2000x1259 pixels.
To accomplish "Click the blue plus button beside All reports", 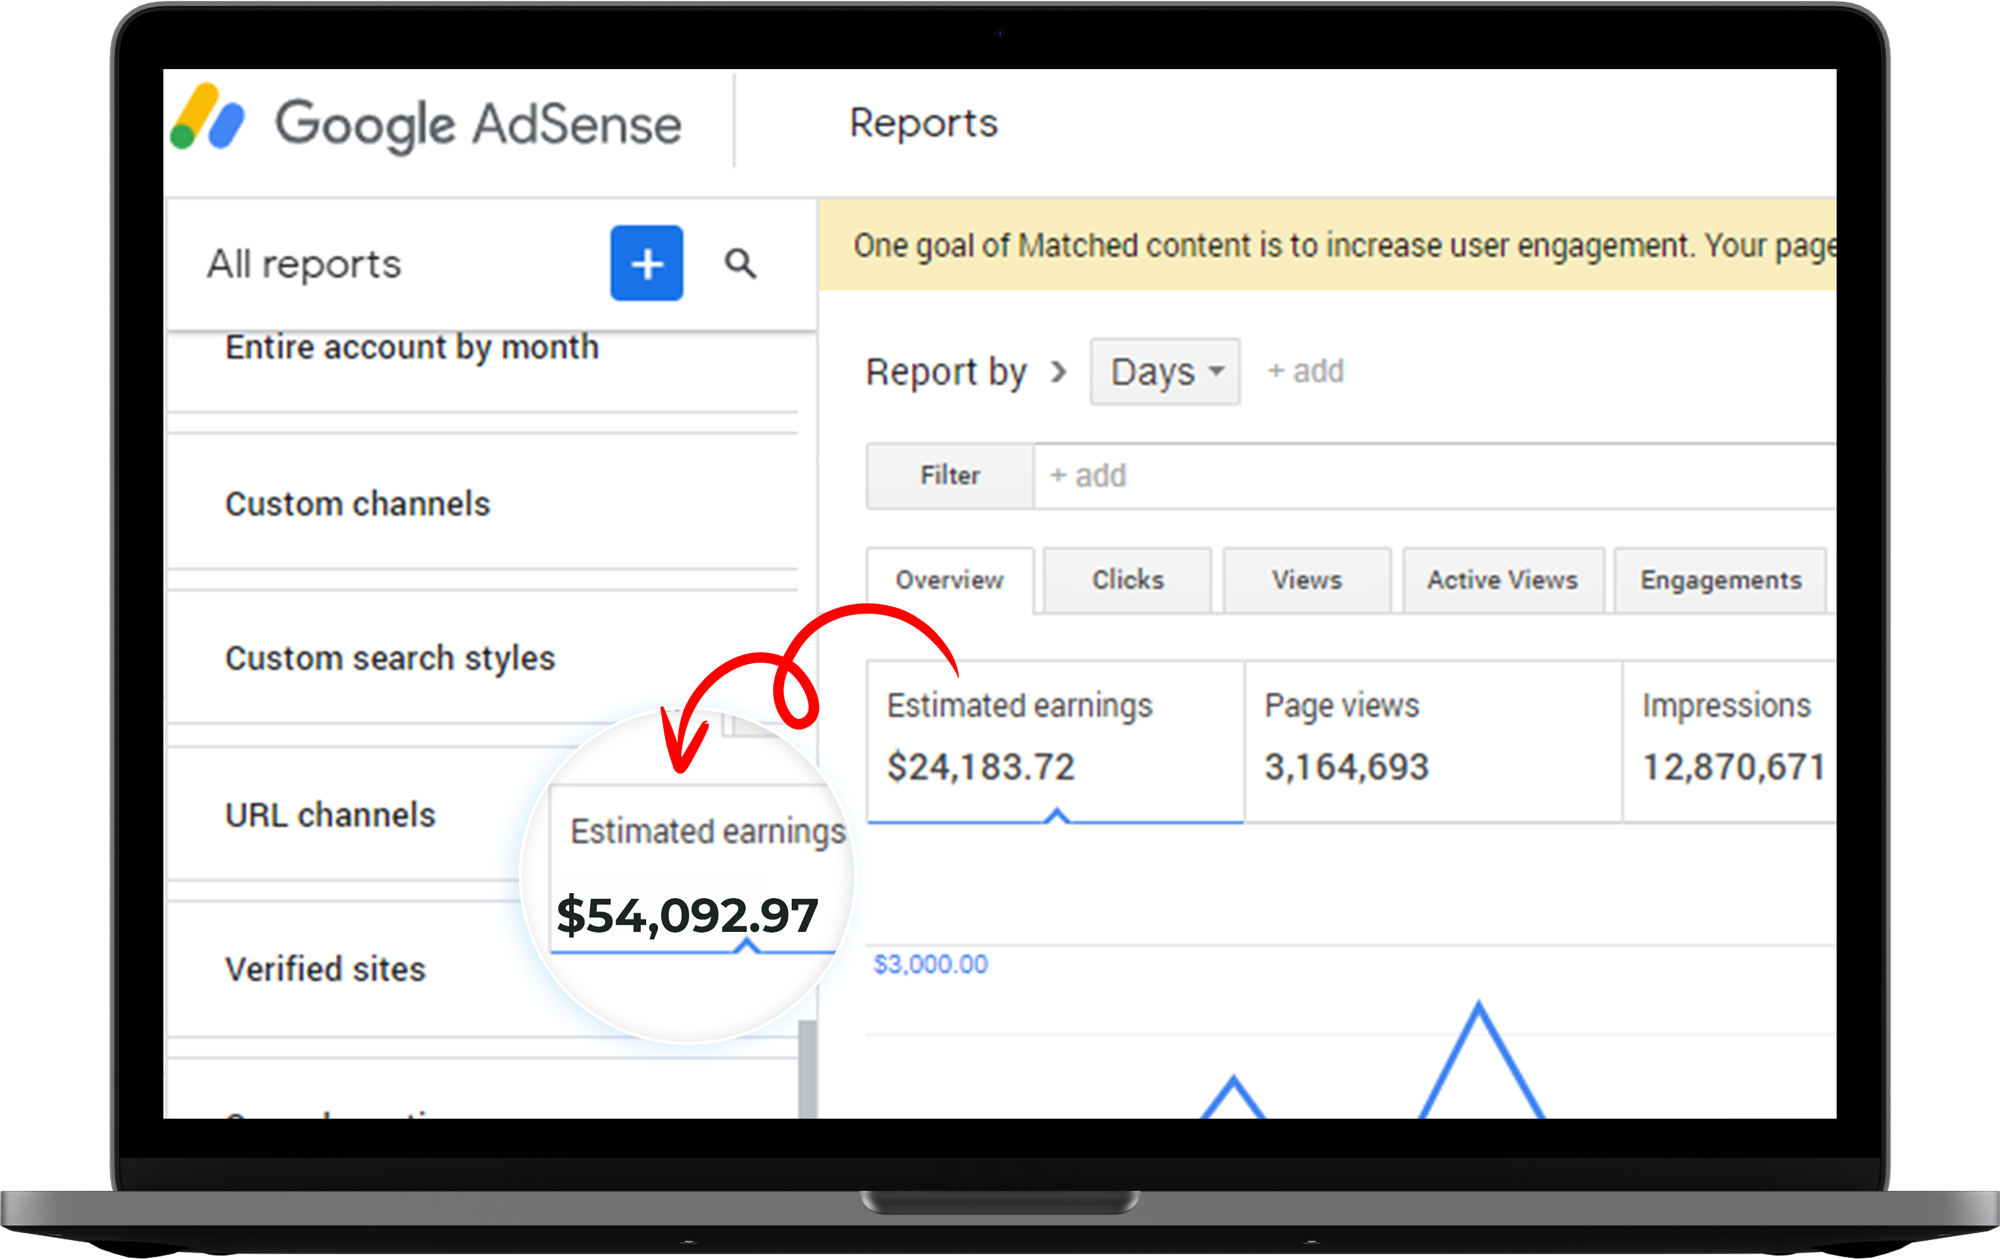I will (647, 263).
